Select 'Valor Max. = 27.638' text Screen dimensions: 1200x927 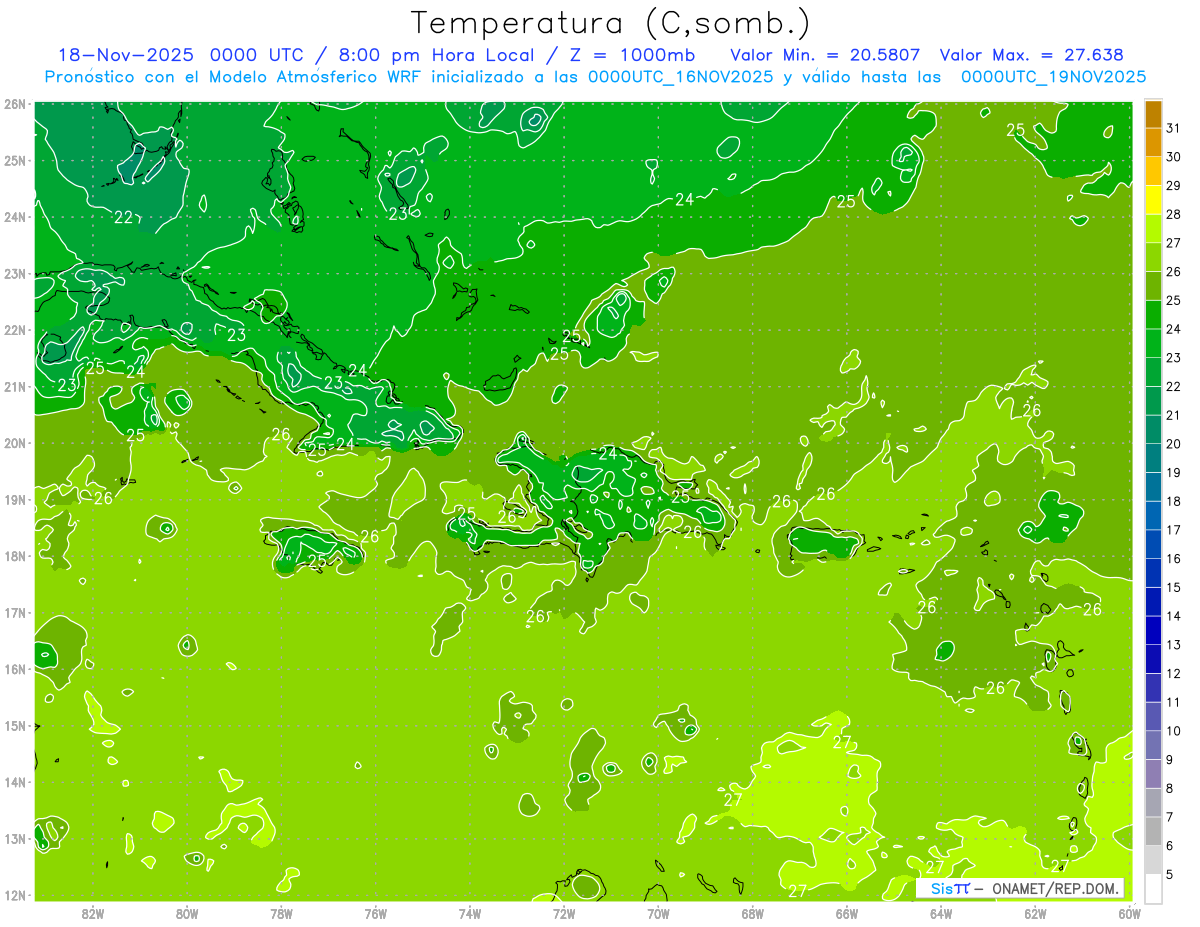1032,55
